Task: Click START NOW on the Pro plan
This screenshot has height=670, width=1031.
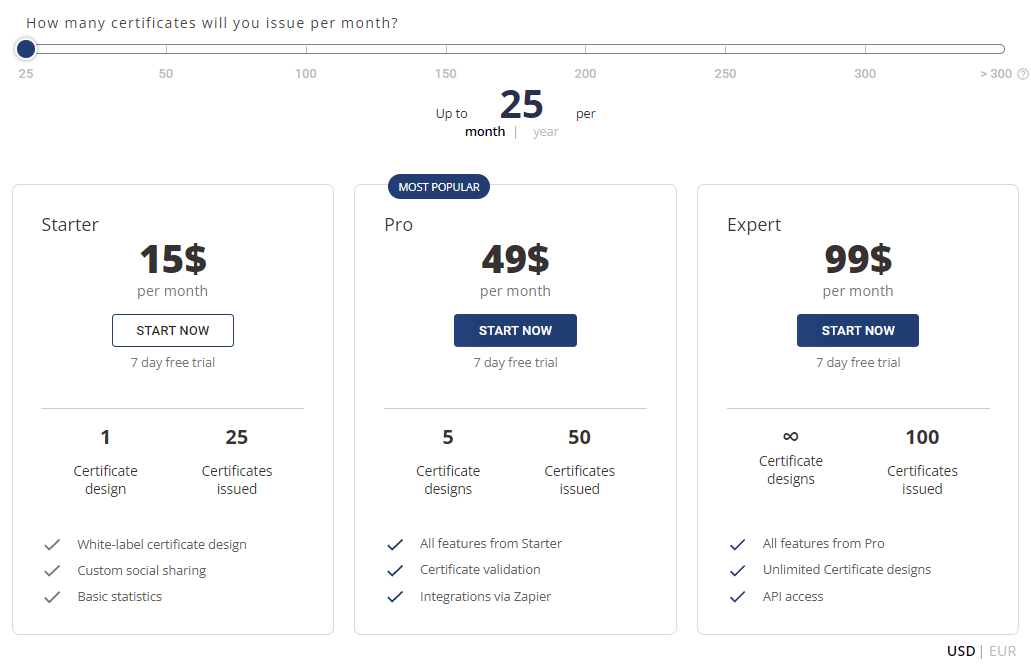Action: pos(515,330)
